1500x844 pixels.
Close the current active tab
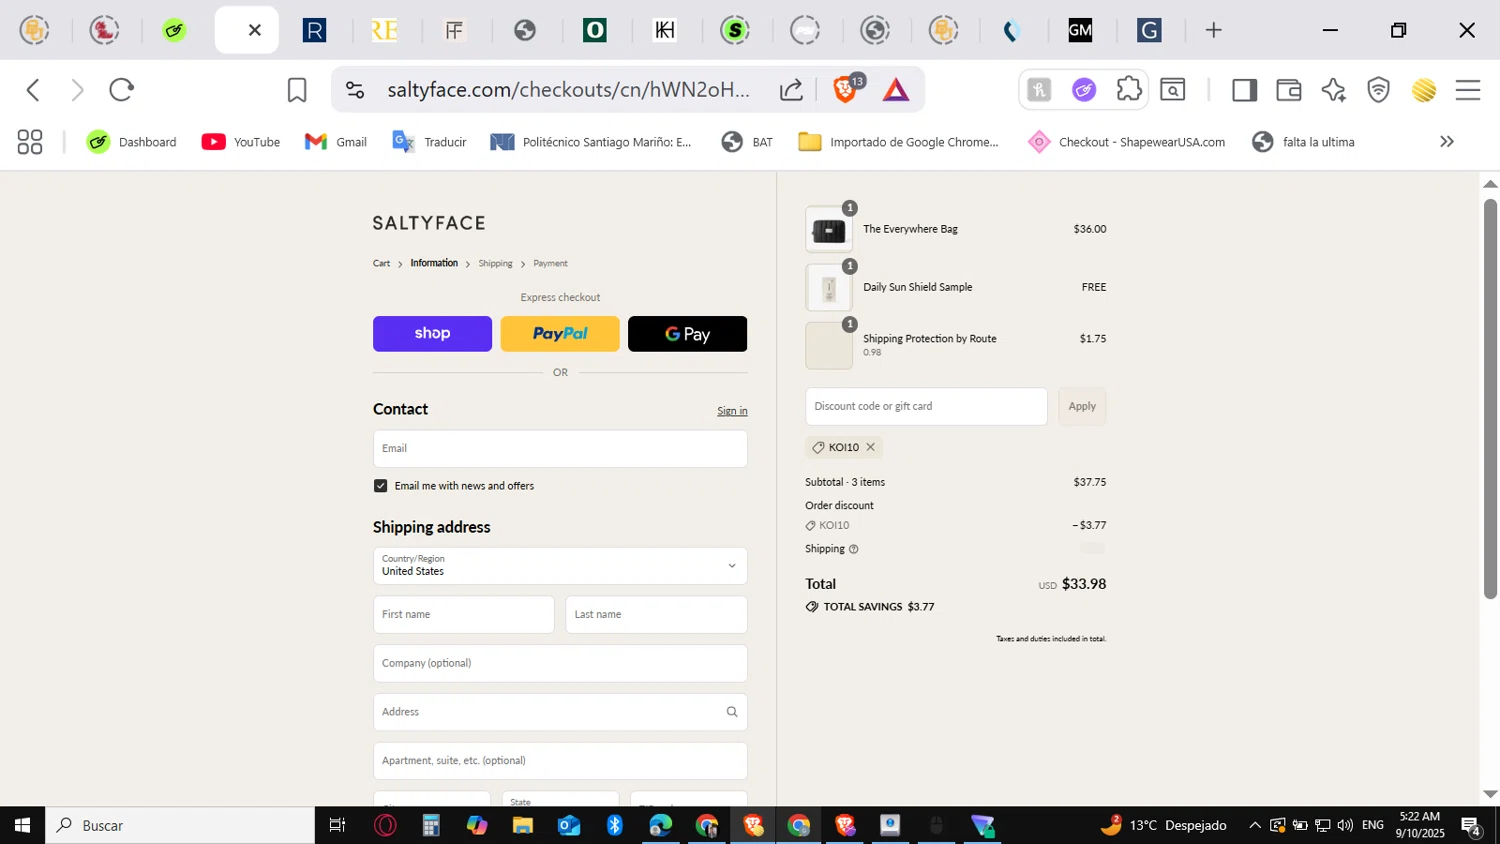coord(255,30)
